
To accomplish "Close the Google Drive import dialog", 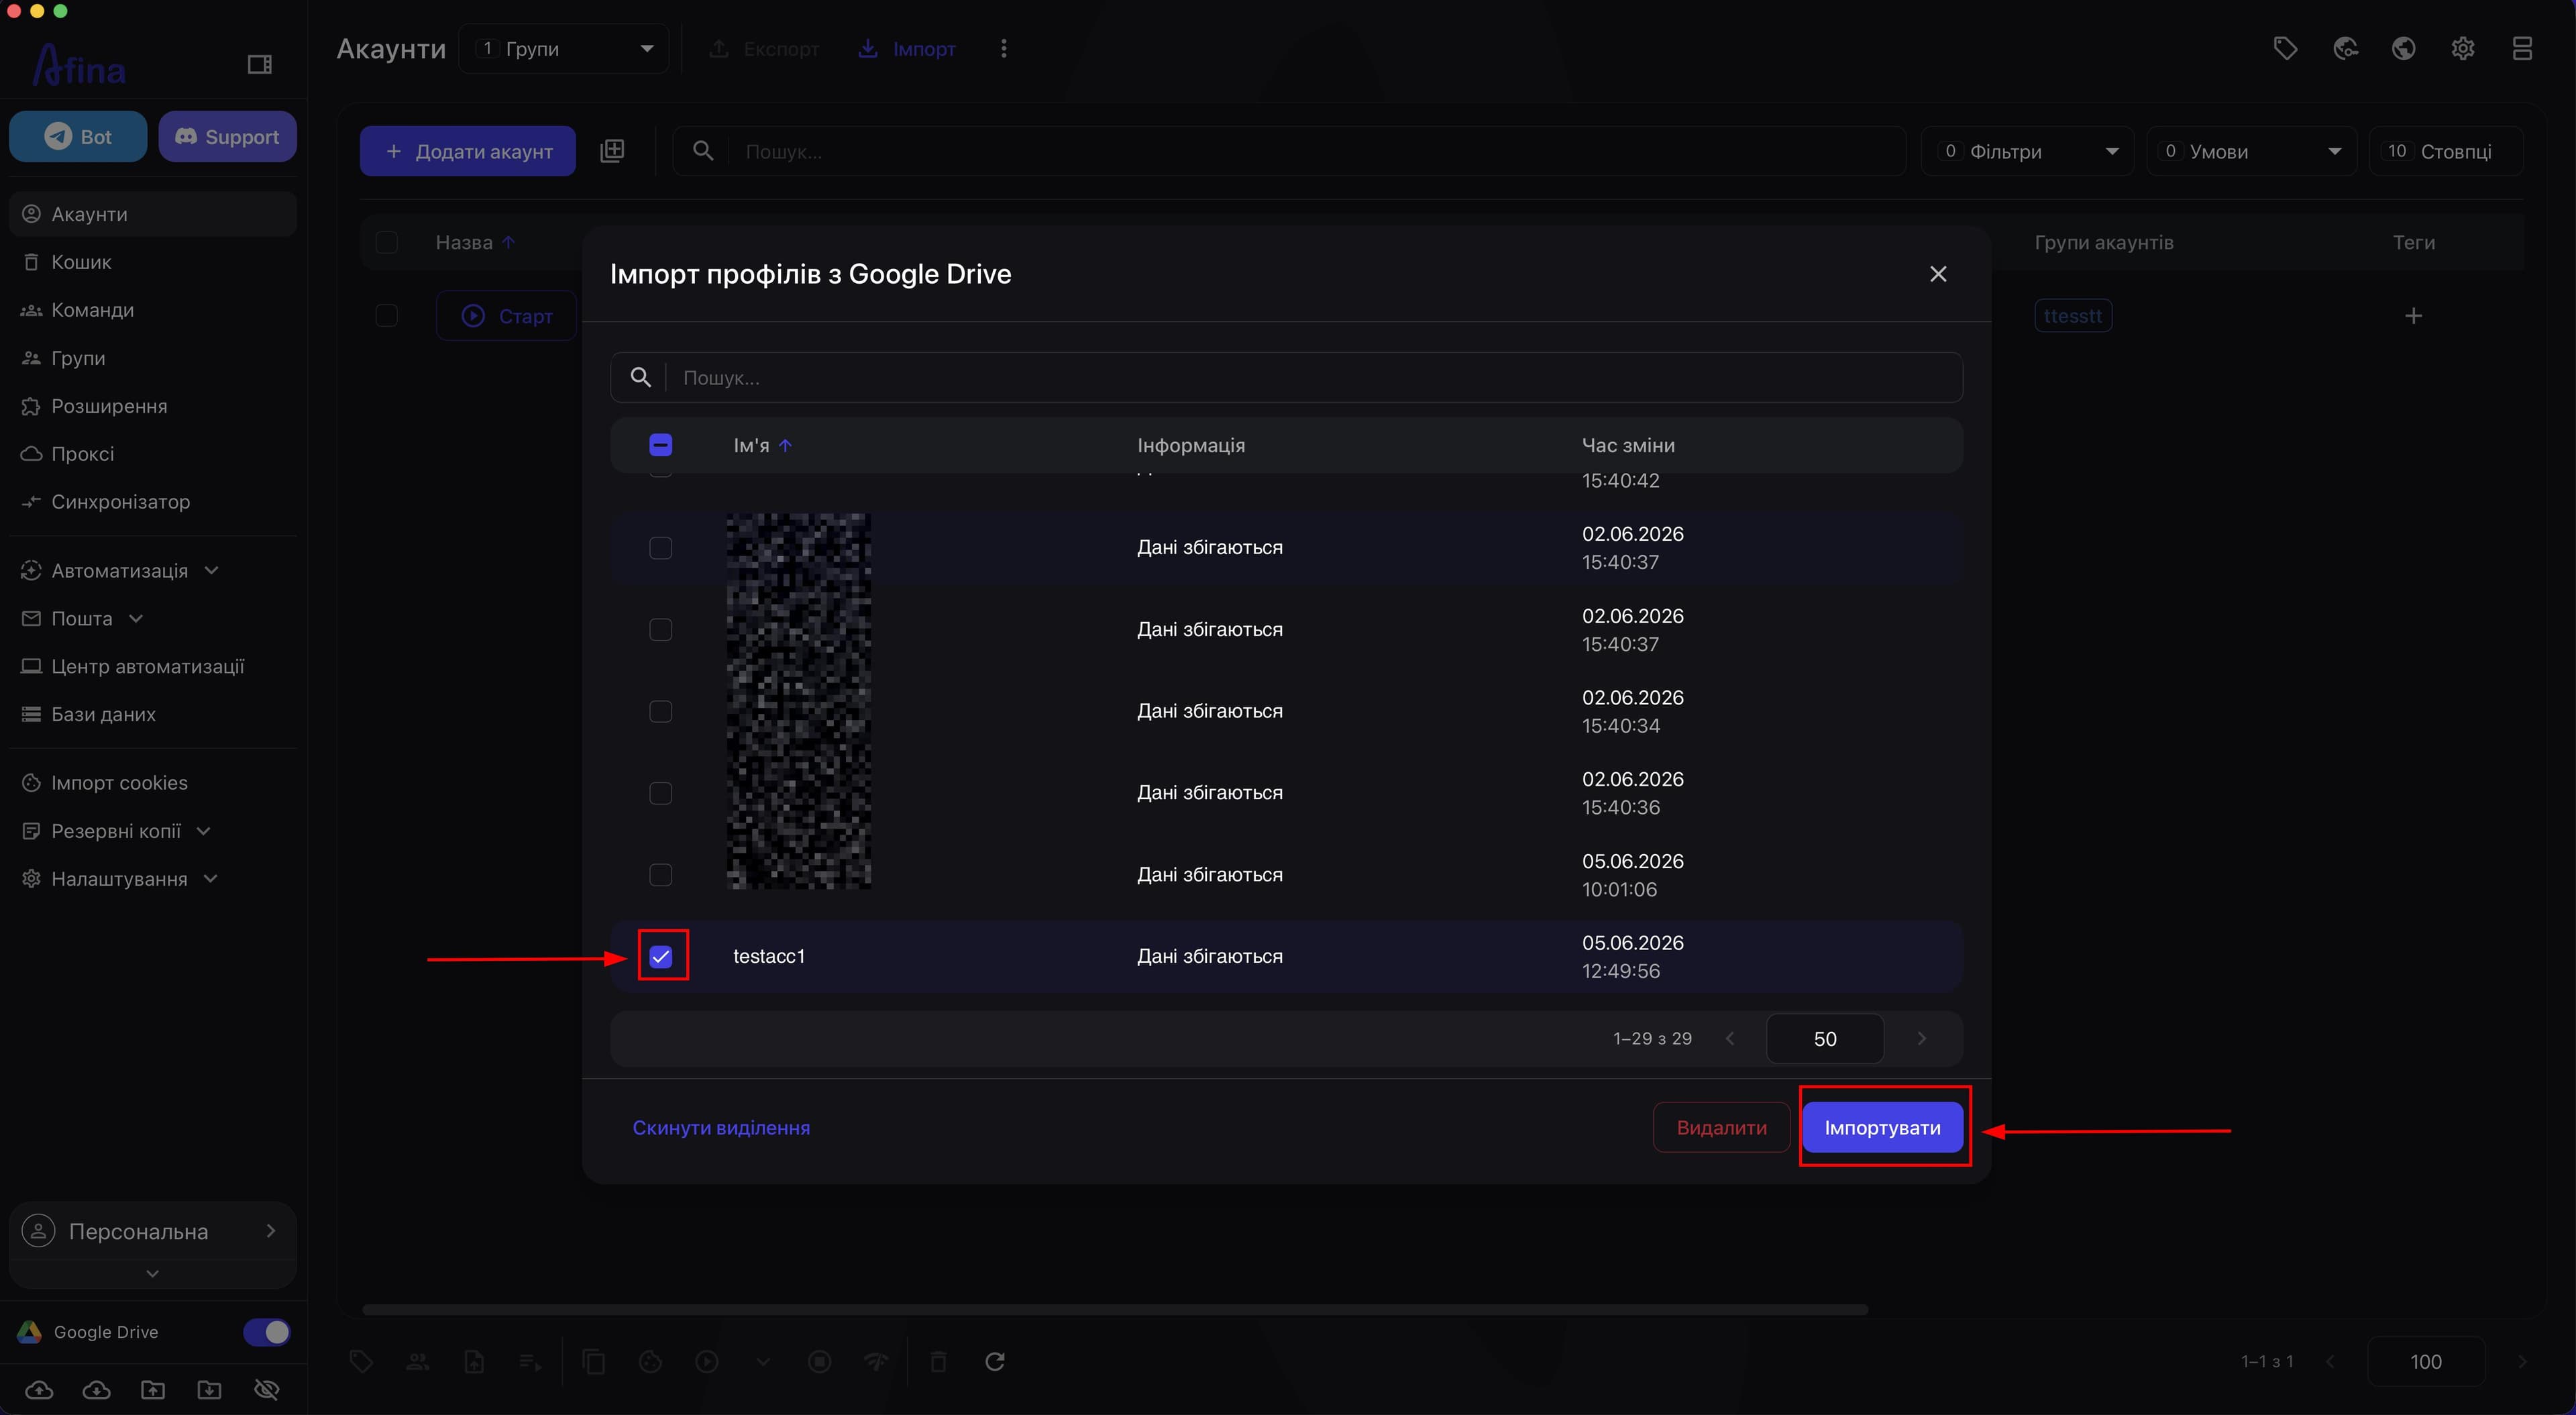I will (x=1938, y=274).
